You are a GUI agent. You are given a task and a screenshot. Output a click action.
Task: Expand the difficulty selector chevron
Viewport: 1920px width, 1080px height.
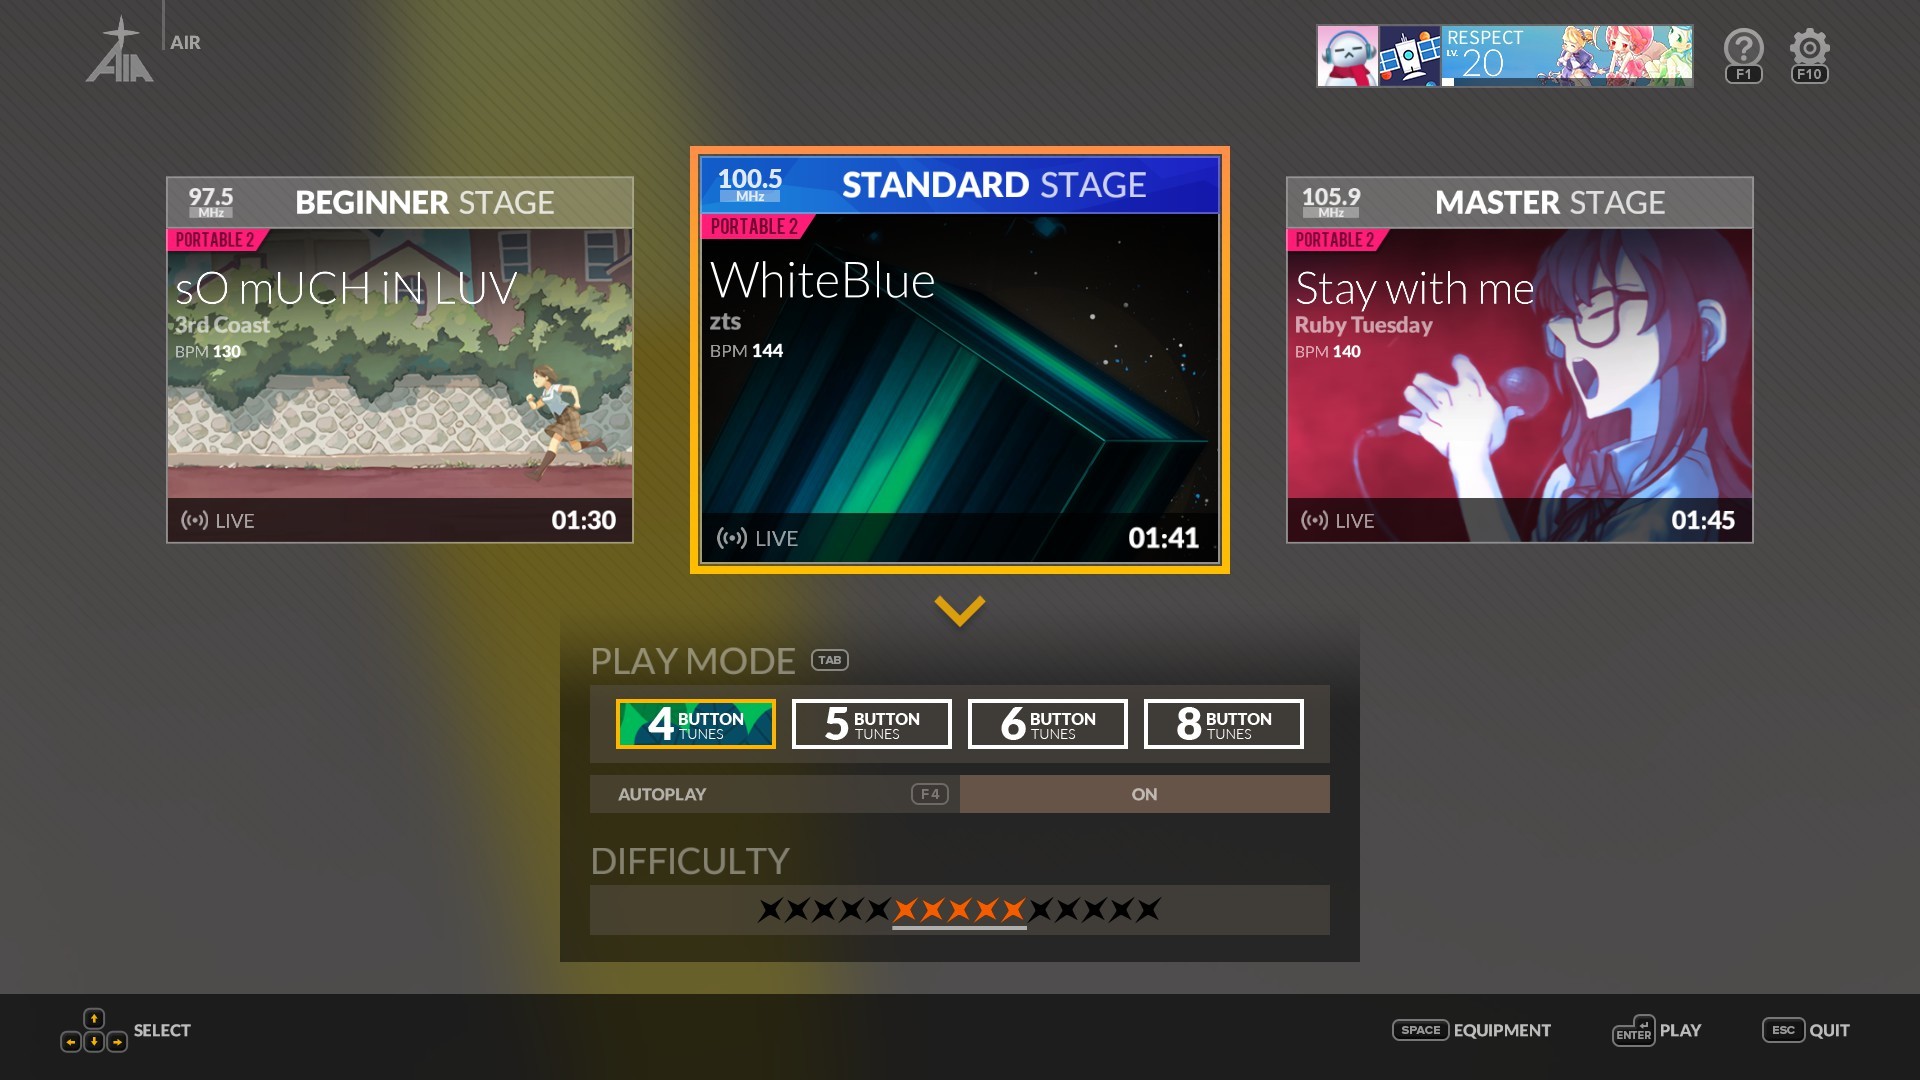[x=959, y=609]
